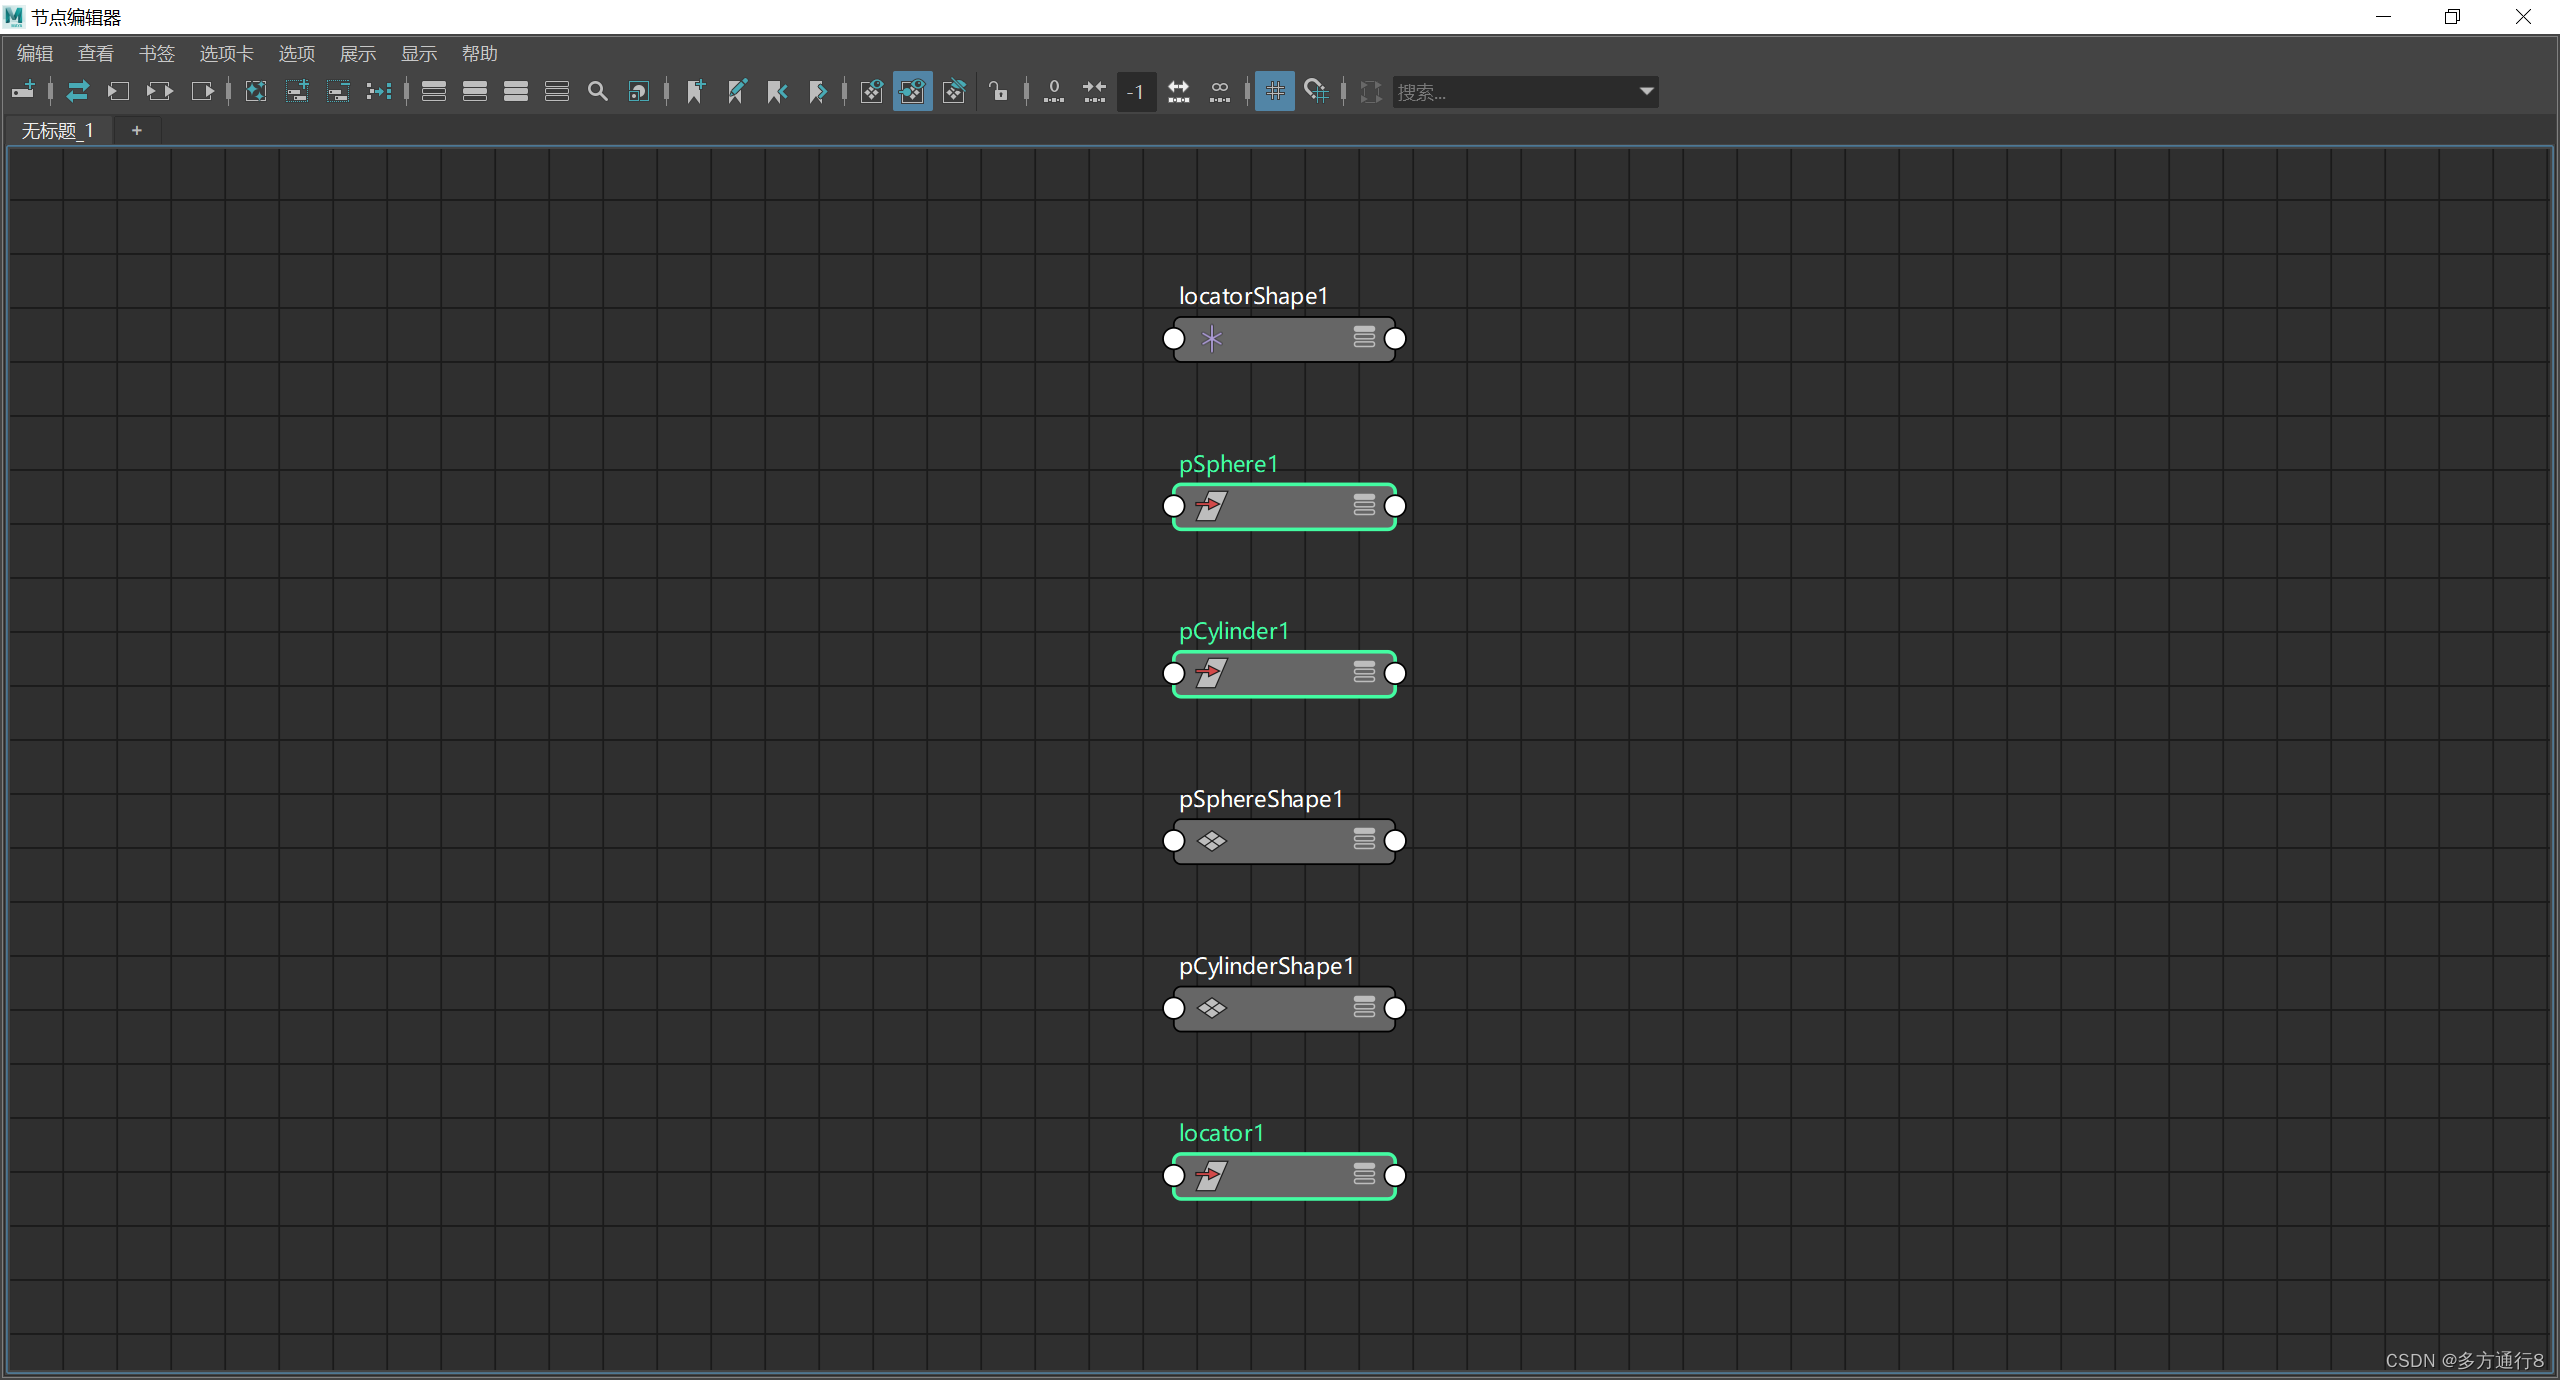The height and width of the screenshot is (1380, 2560).
Task: Click the lock icon in the toolbar
Action: [x=998, y=91]
